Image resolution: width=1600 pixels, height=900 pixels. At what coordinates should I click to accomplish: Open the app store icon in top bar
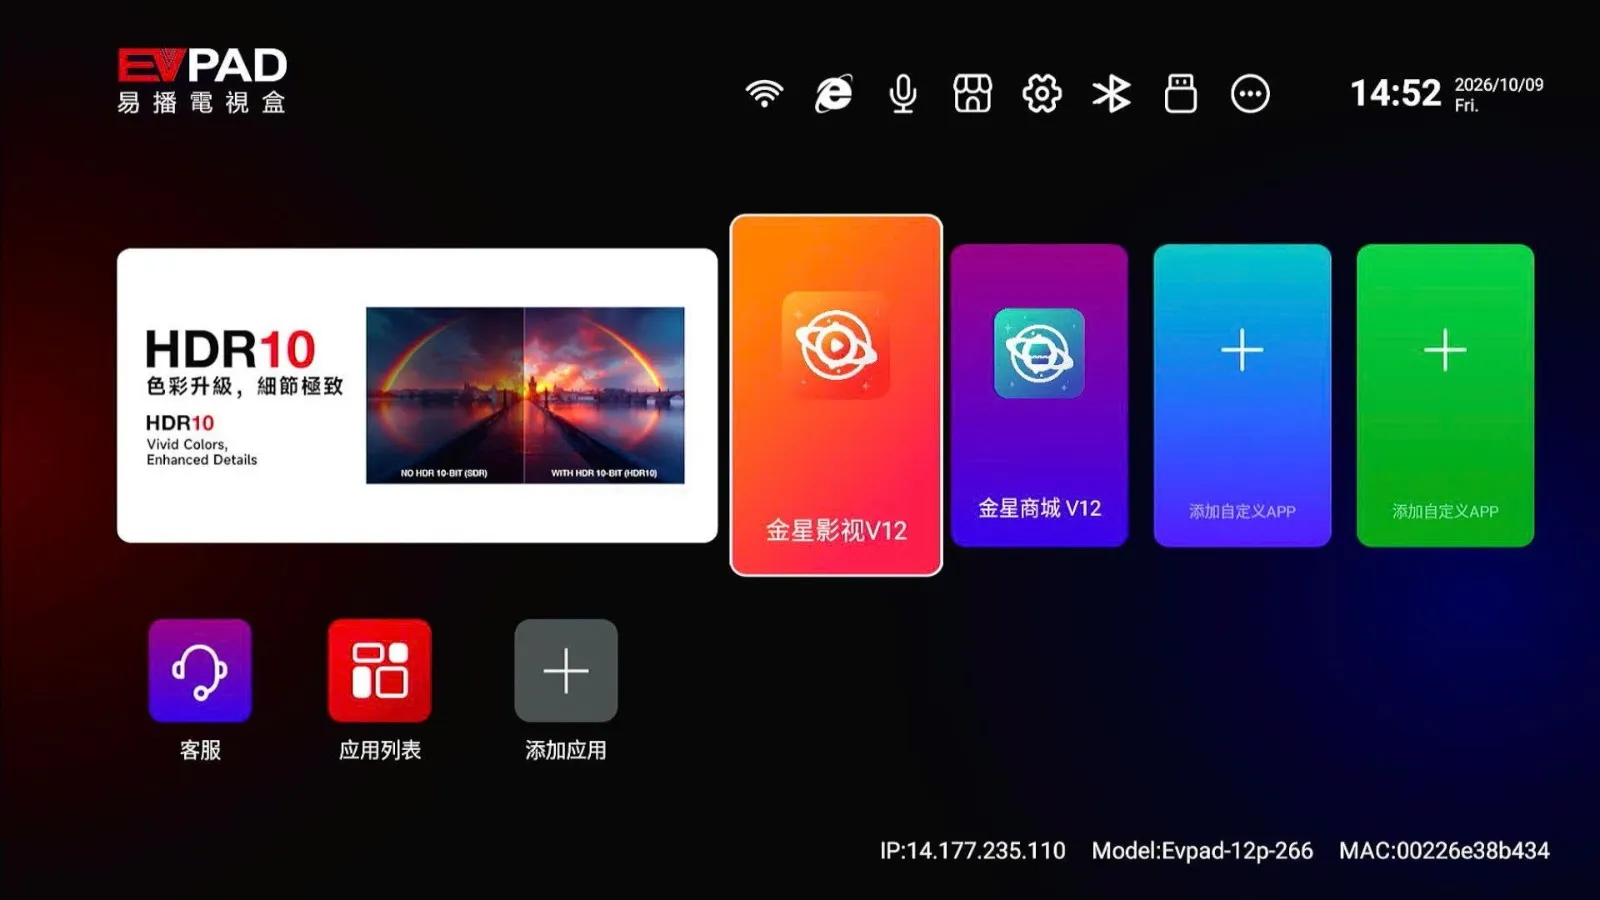click(972, 94)
